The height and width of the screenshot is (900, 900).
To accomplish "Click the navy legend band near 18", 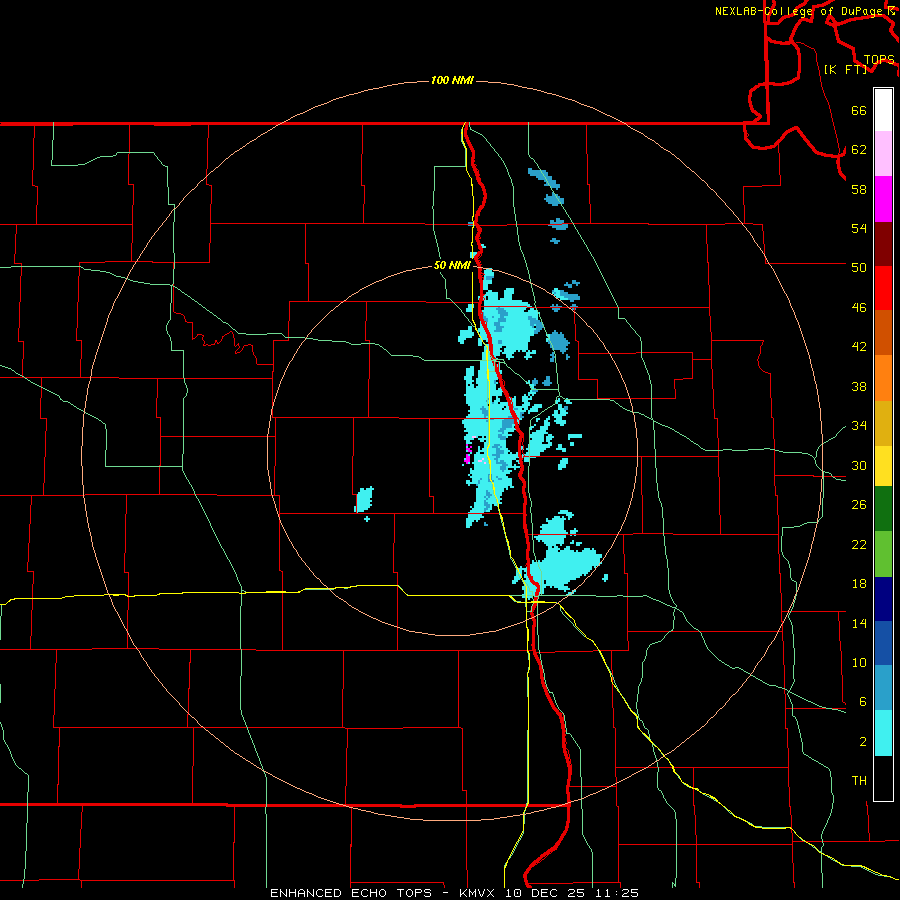I will [x=883, y=599].
